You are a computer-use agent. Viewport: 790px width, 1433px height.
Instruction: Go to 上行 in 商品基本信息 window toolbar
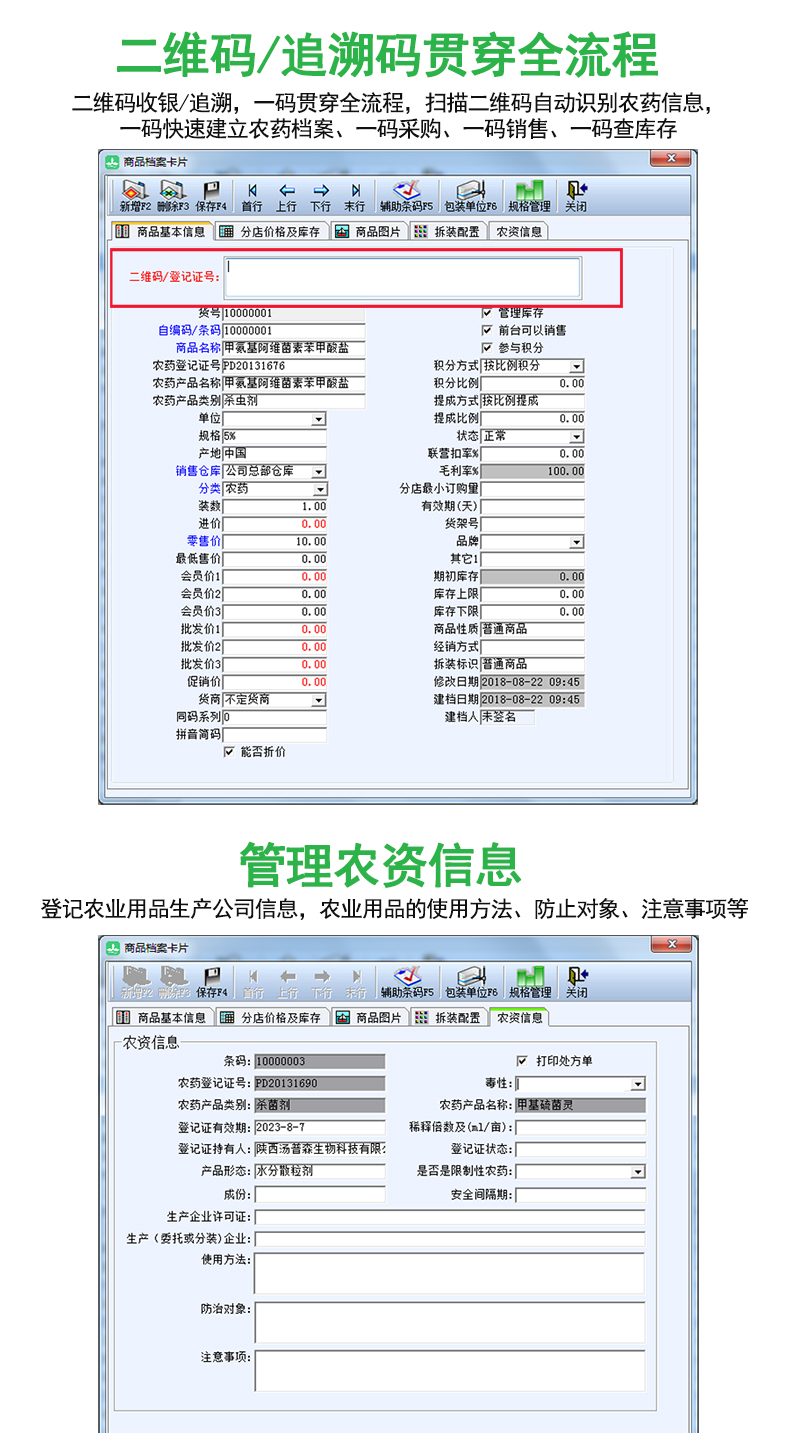click(287, 196)
